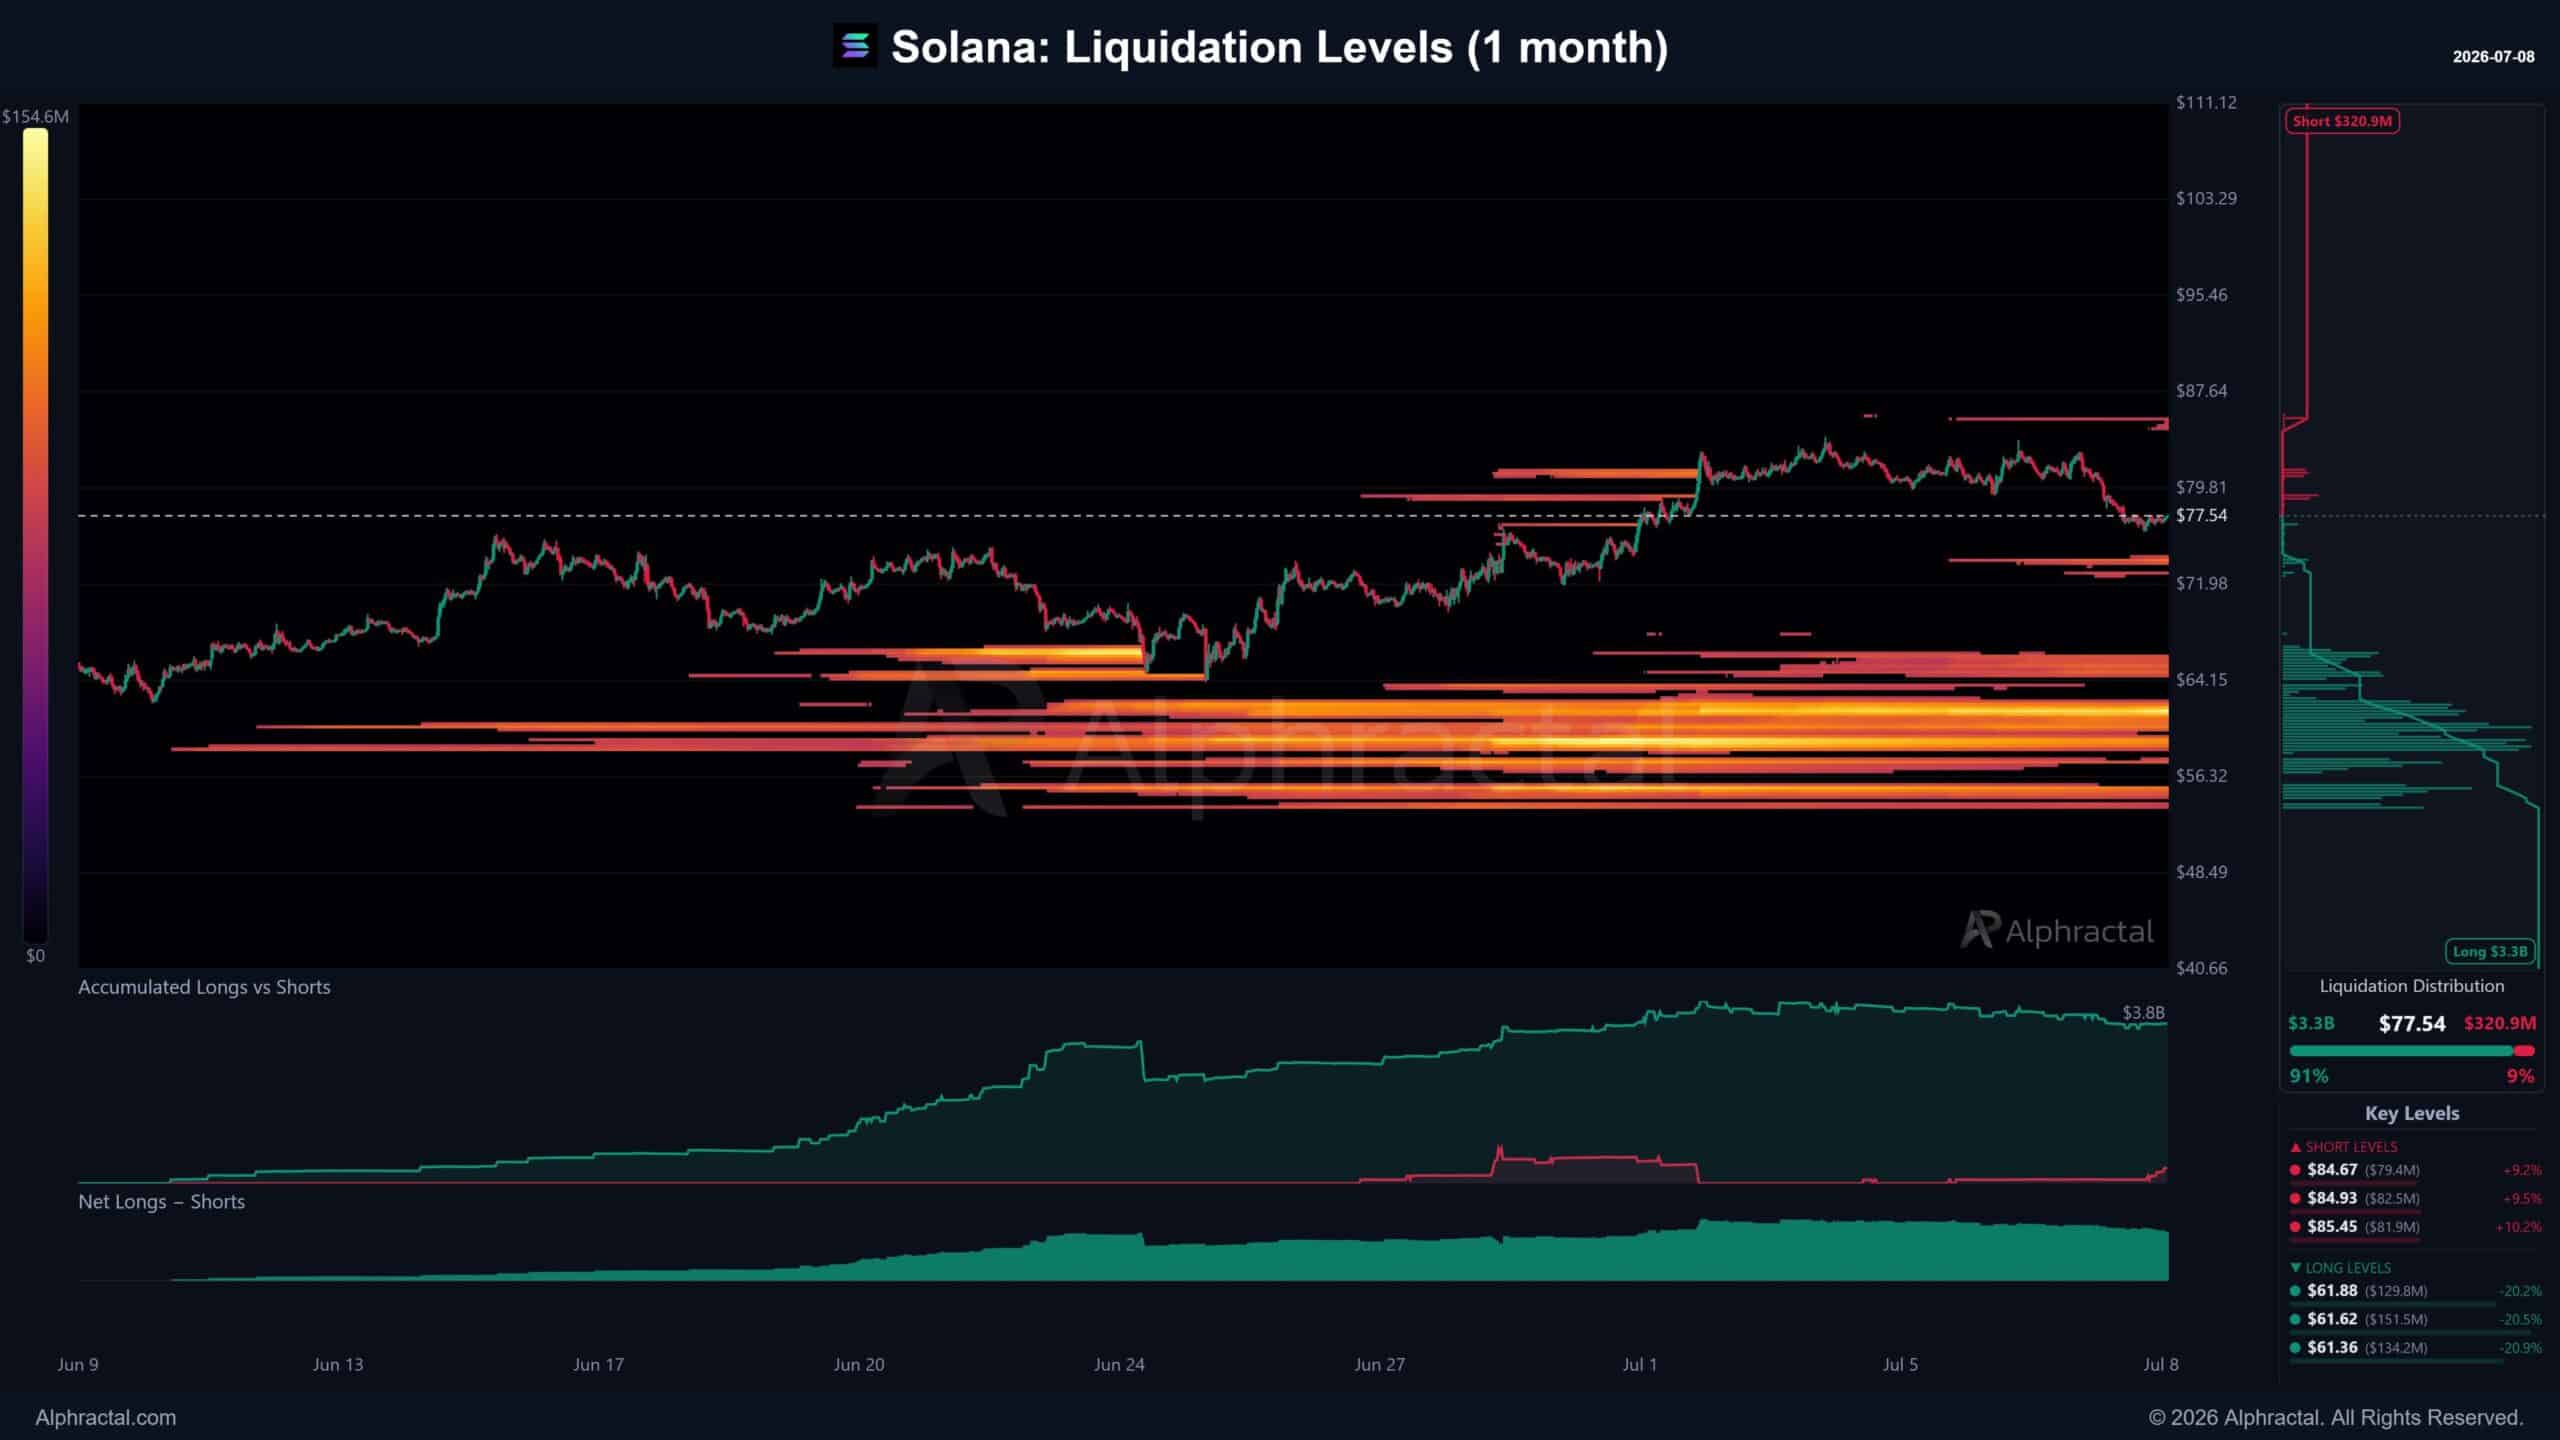Image resolution: width=2560 pixels, height=1440 pixels.
Task: Click the "($151.5M)" long level amount
Action: pyautogui.click(x=2396, y=1319)
